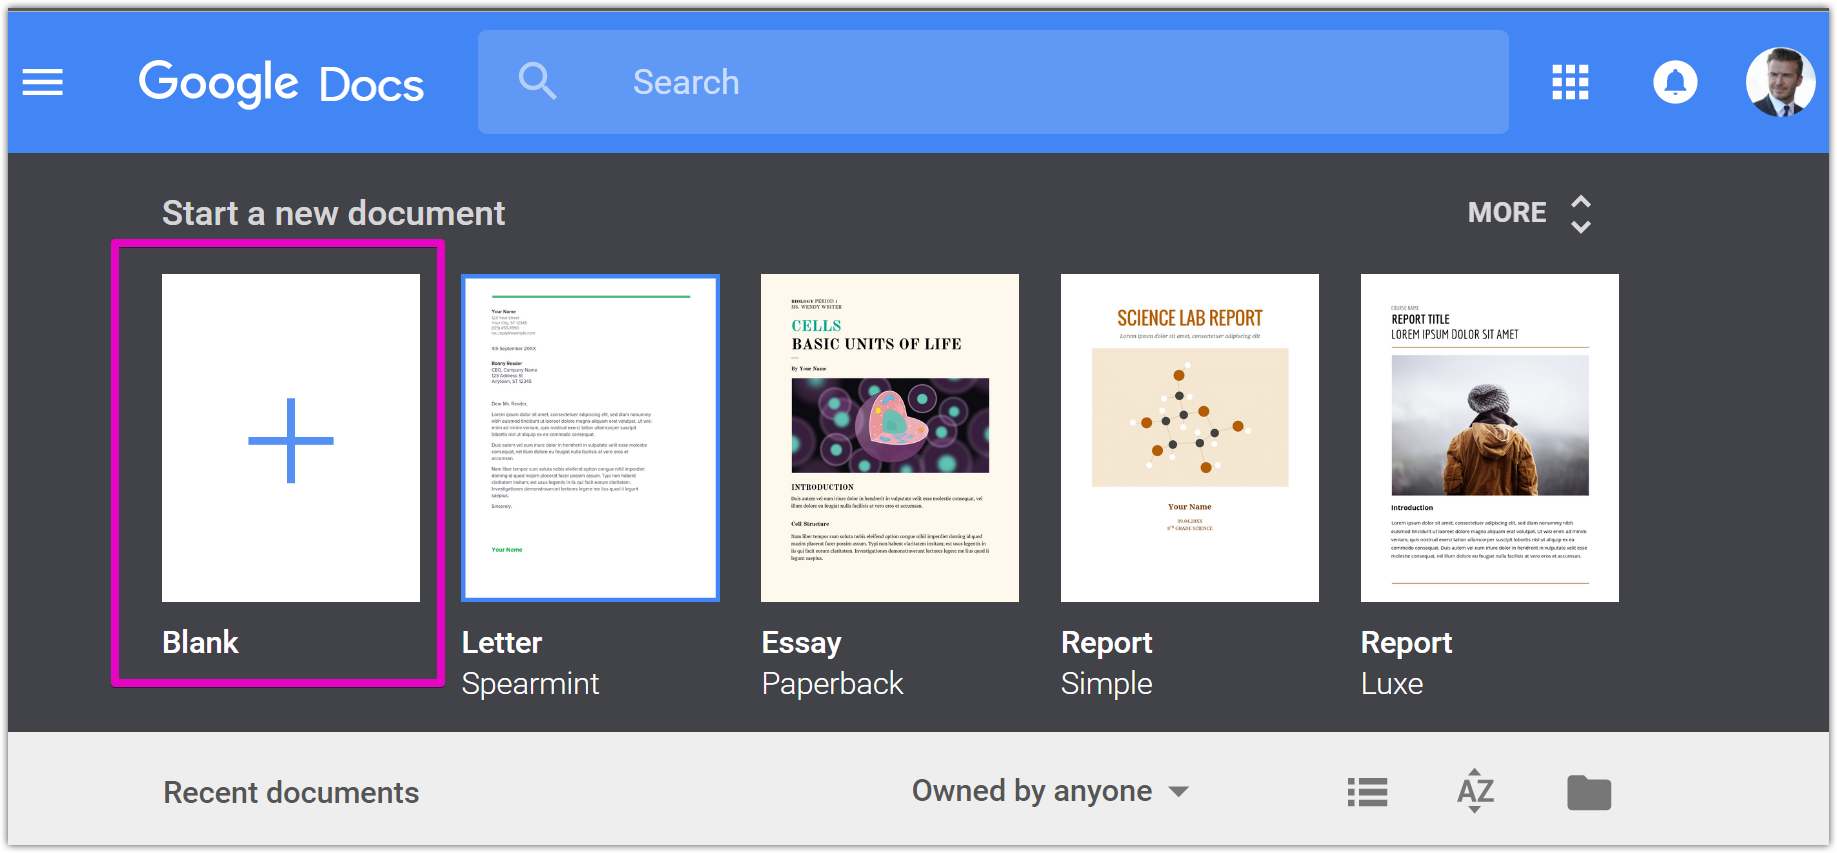This screenshot has height=853, width=1837.
Task: Open the Owned by anyone dropdown
Action: tap(1050, 791)
